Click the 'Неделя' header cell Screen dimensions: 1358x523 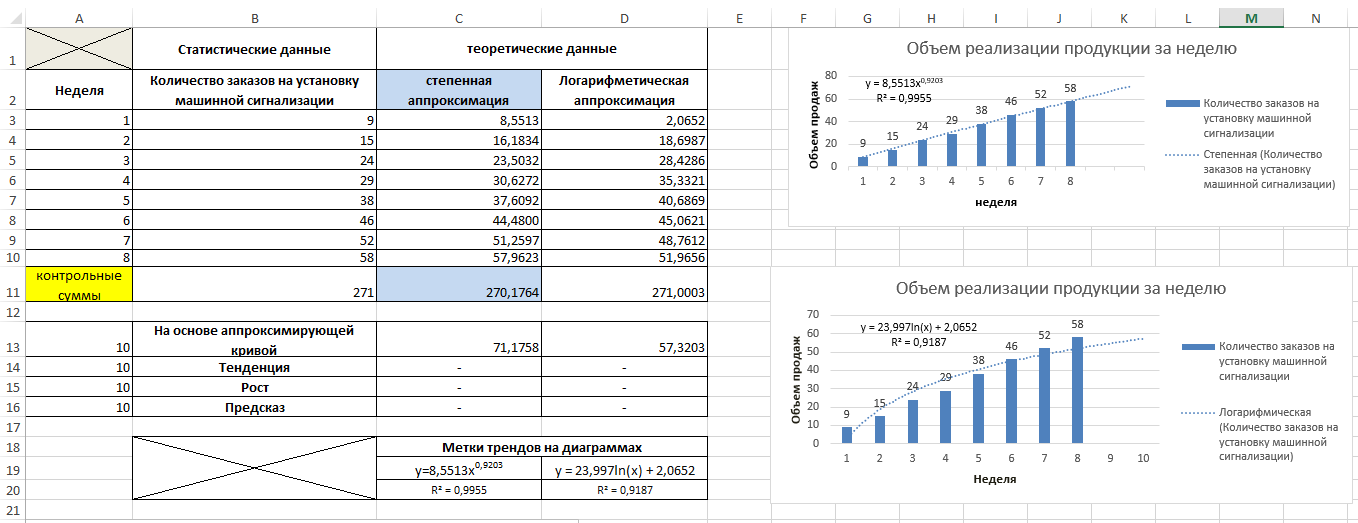(79, 90)
